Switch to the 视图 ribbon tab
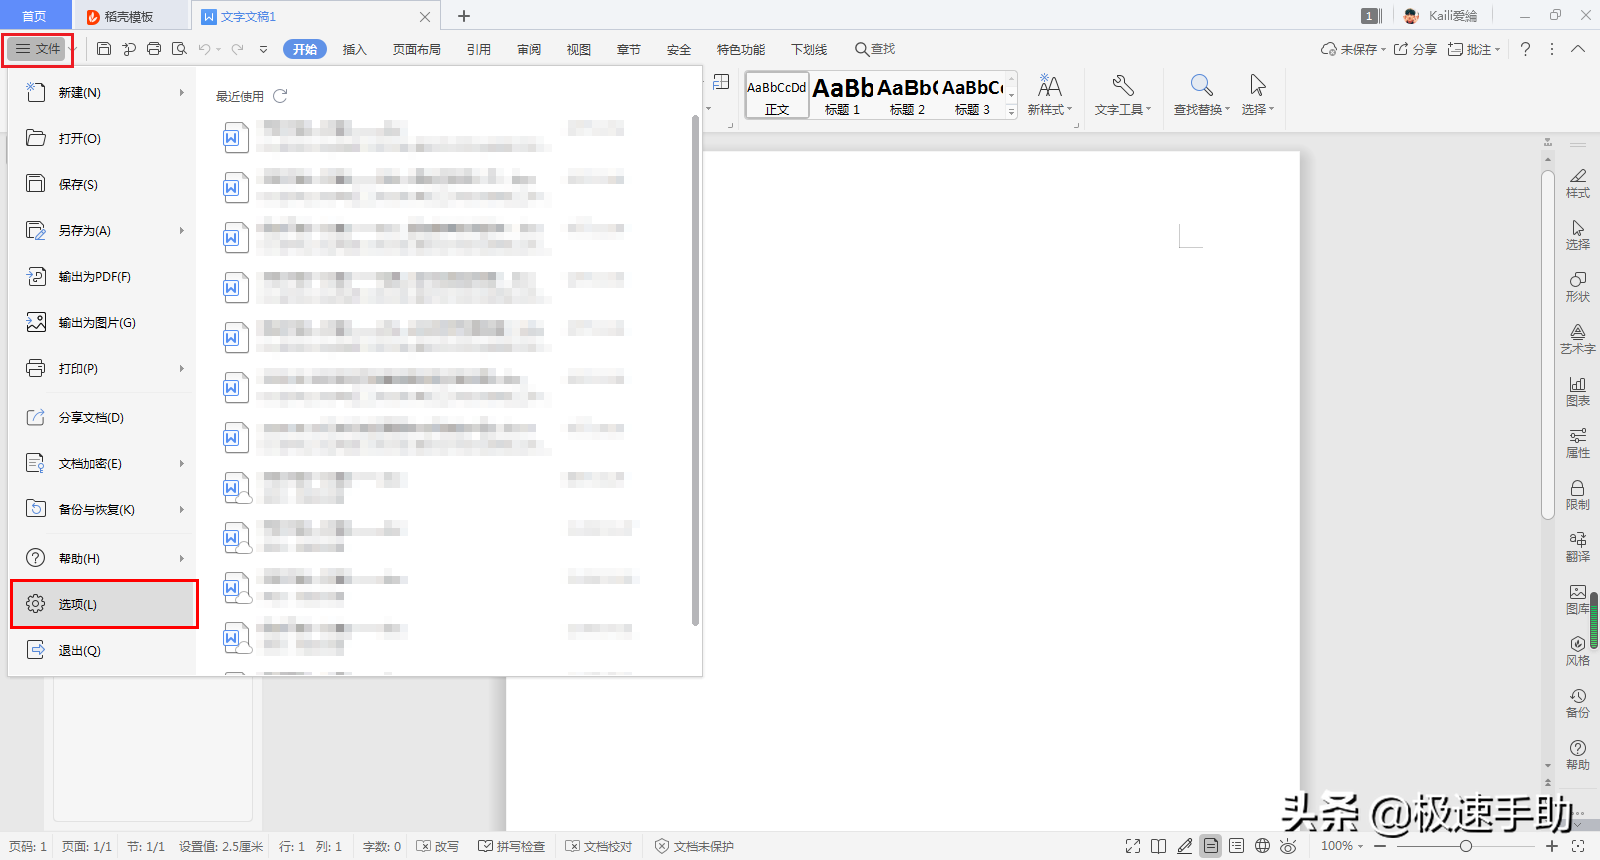 point(579,49)
